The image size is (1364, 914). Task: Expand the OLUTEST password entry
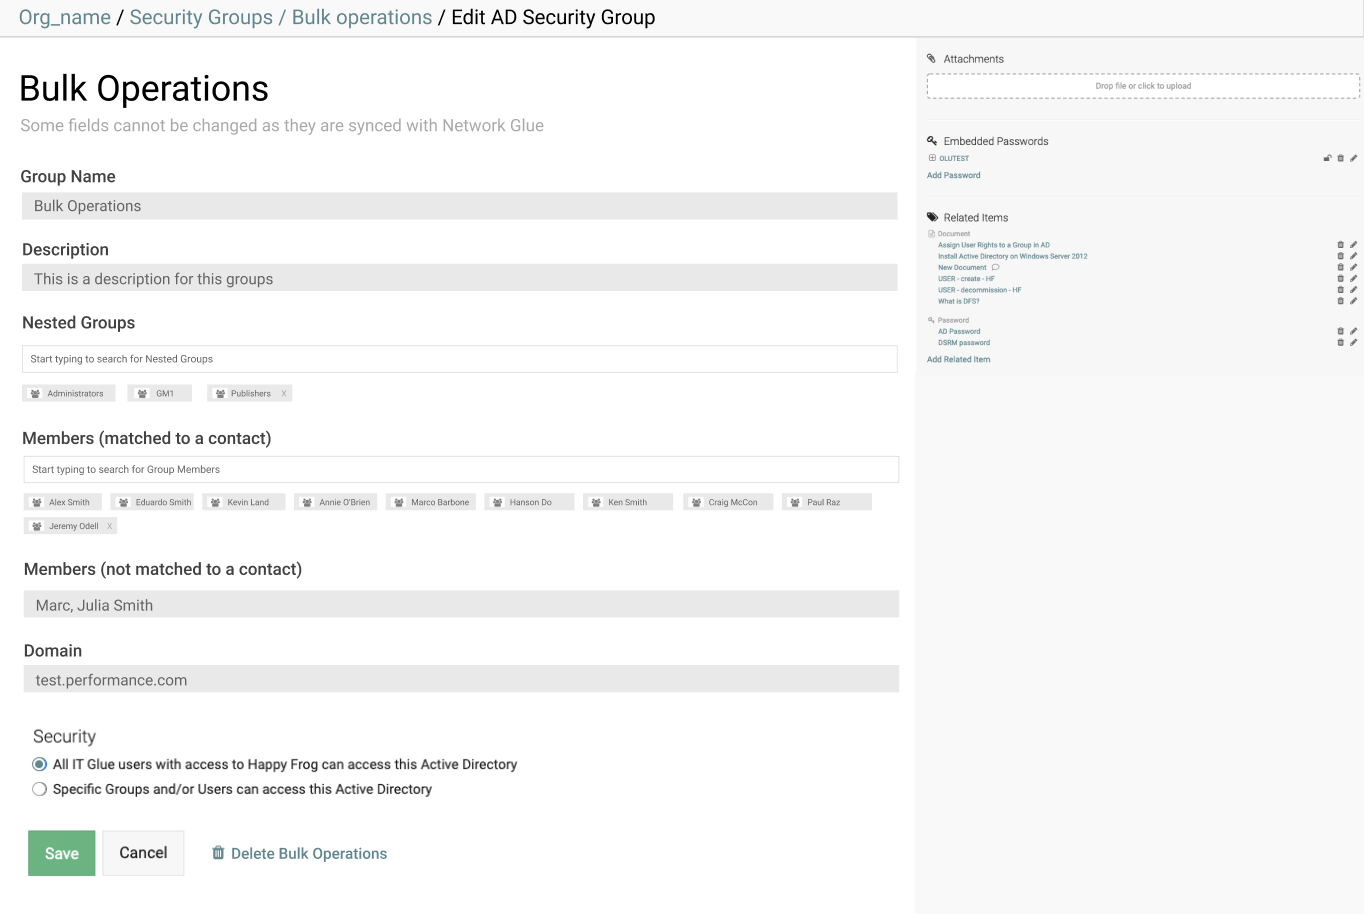click(x=933, y=158)
